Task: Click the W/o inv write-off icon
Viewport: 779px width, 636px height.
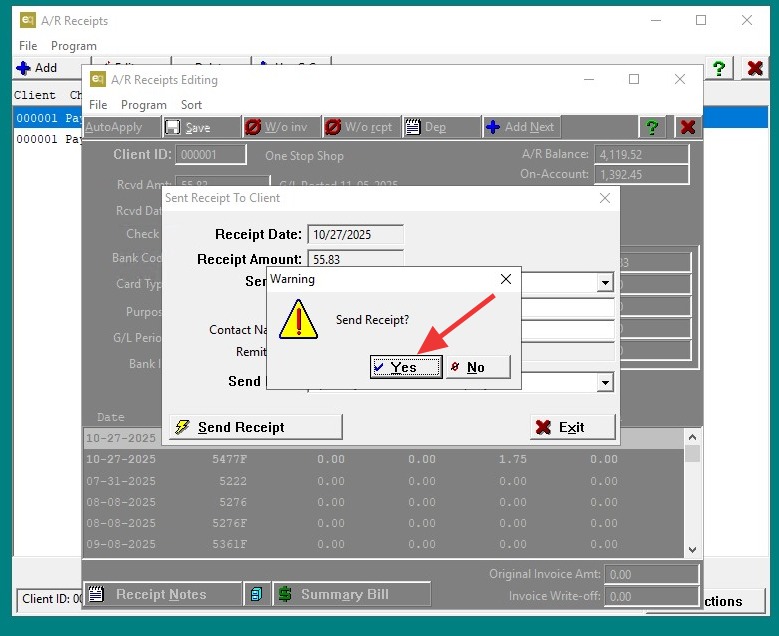Action: 253,127
